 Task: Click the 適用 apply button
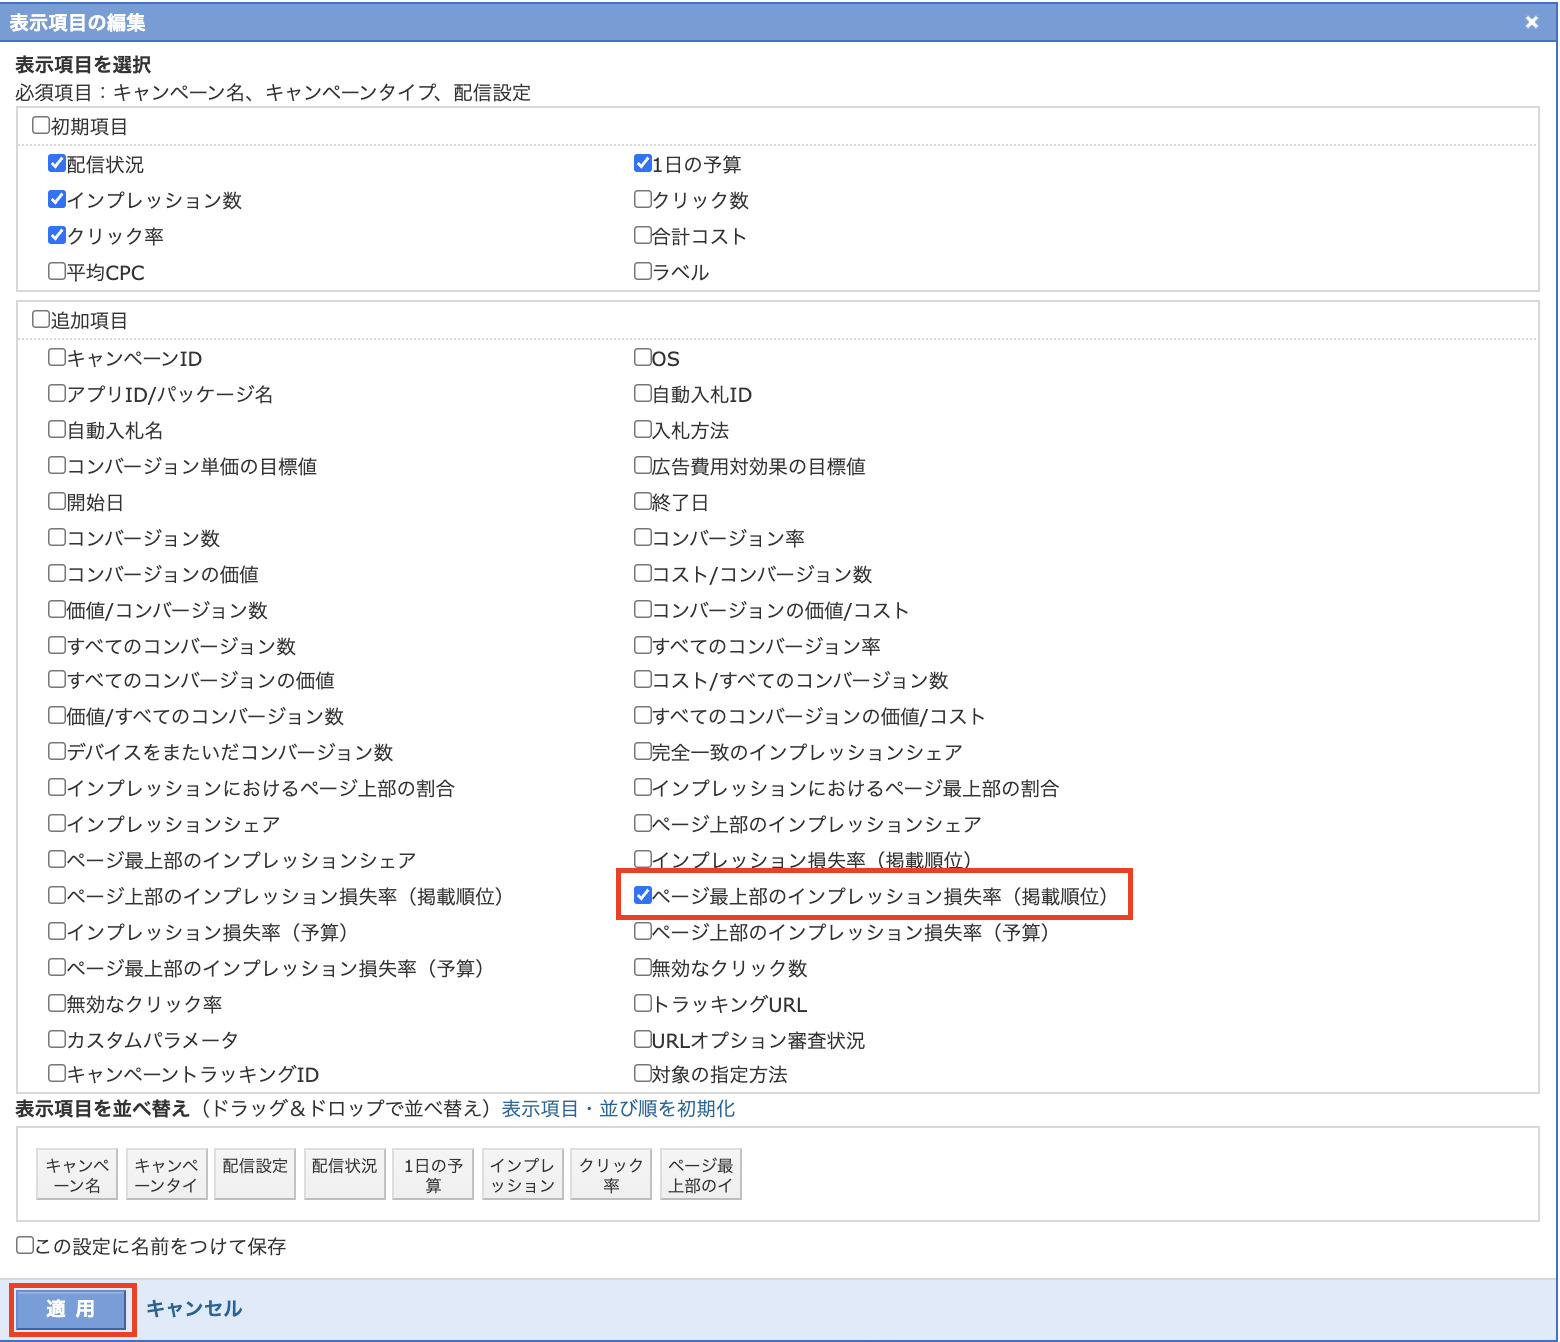click(x=71, y=1309)
